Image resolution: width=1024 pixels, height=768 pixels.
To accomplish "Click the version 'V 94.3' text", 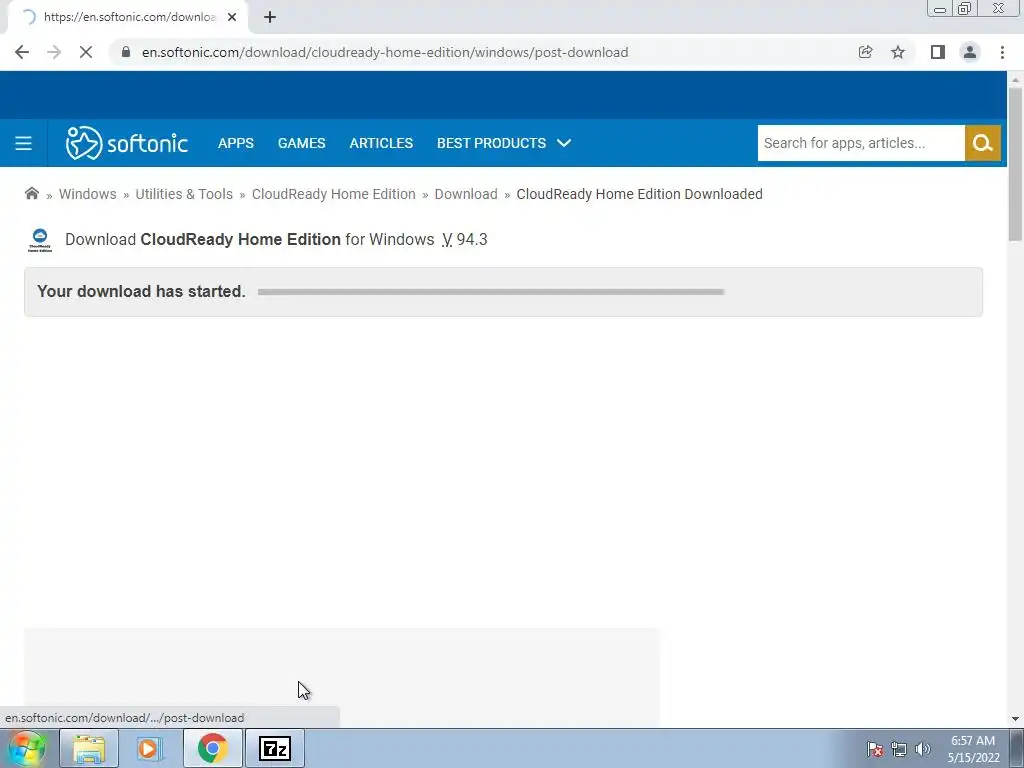I will [464, 240].
